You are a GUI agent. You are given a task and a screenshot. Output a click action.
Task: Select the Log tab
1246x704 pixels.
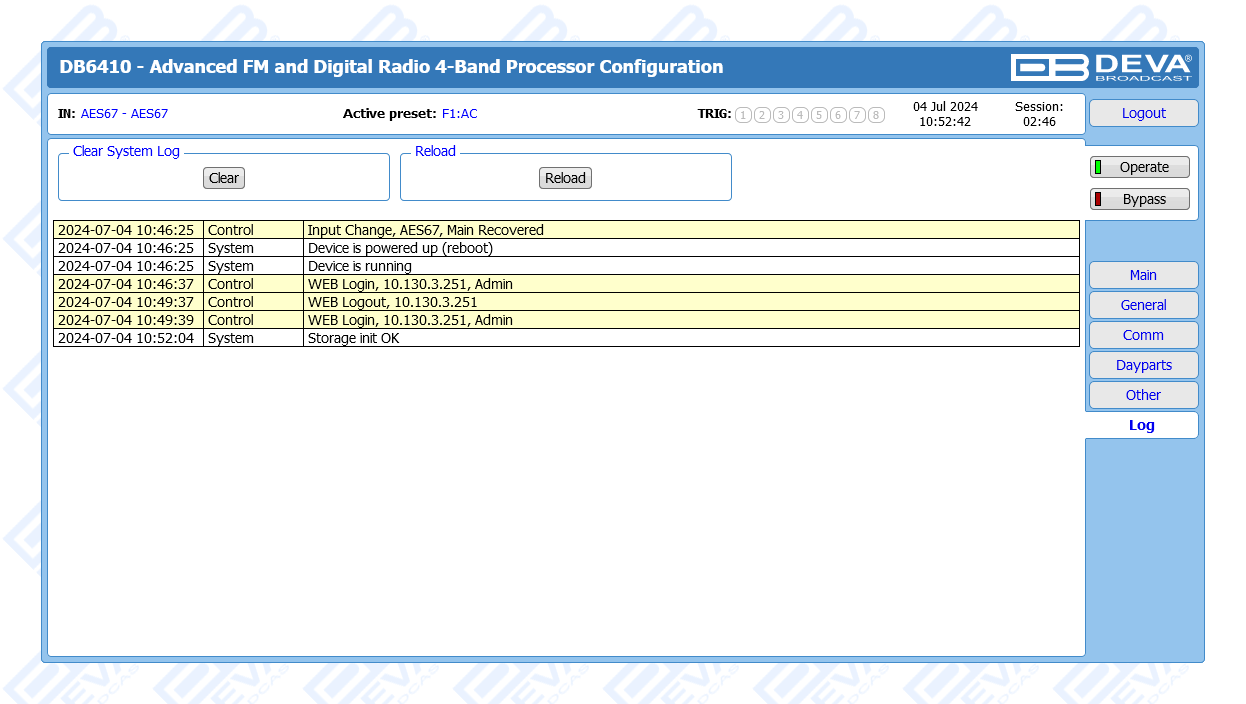point(1141,425)
